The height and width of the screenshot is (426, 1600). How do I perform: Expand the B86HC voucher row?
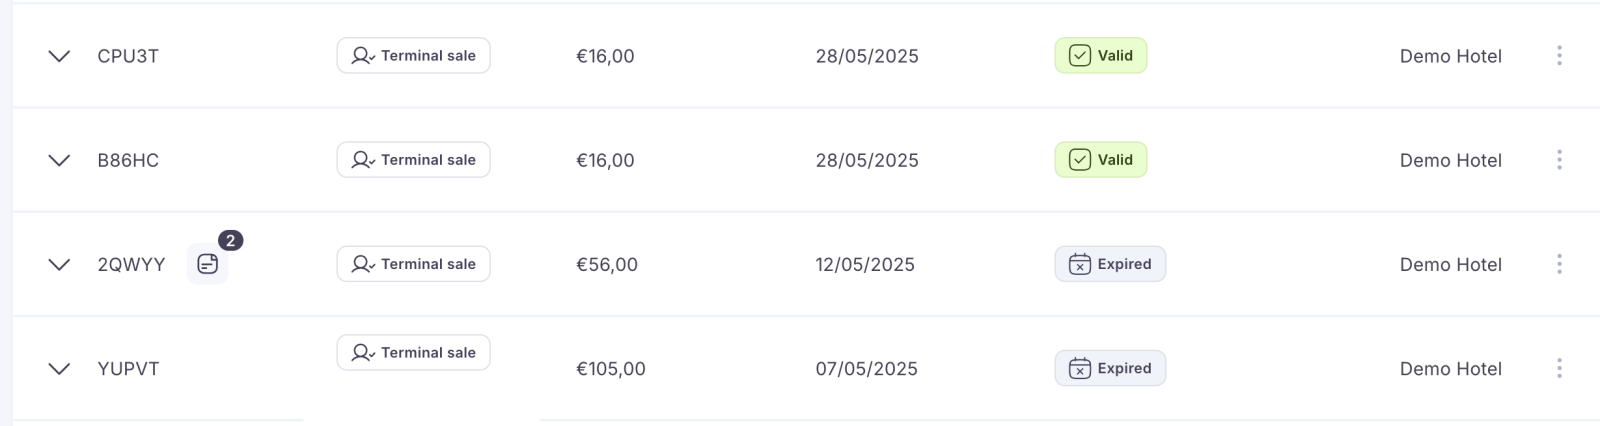click(x=59, y=160)
